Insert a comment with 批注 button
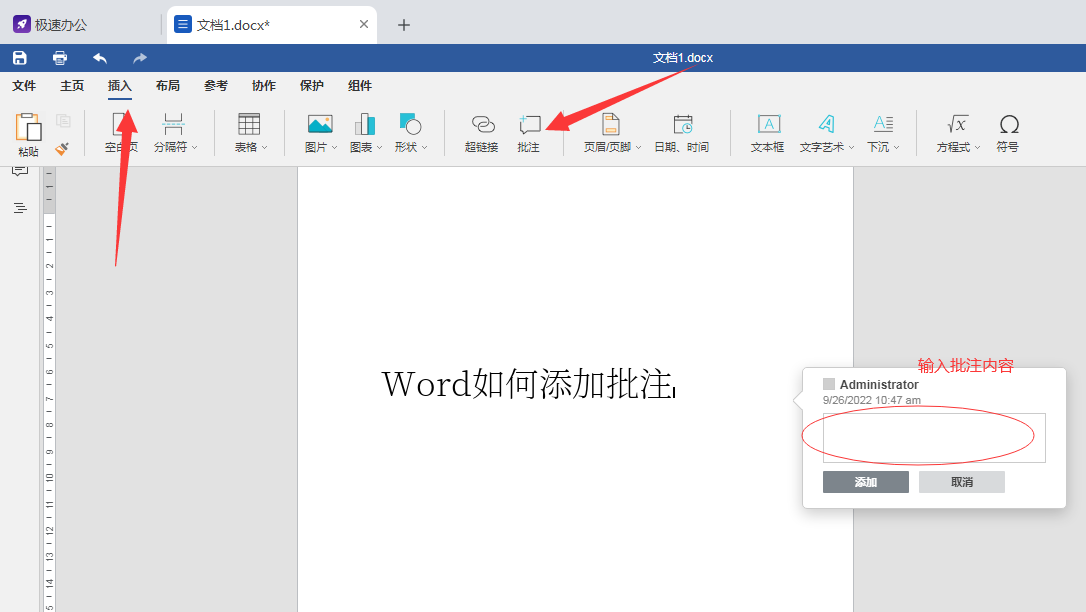This screenshot has width=1086, height=612. click(x=528, y=133)
